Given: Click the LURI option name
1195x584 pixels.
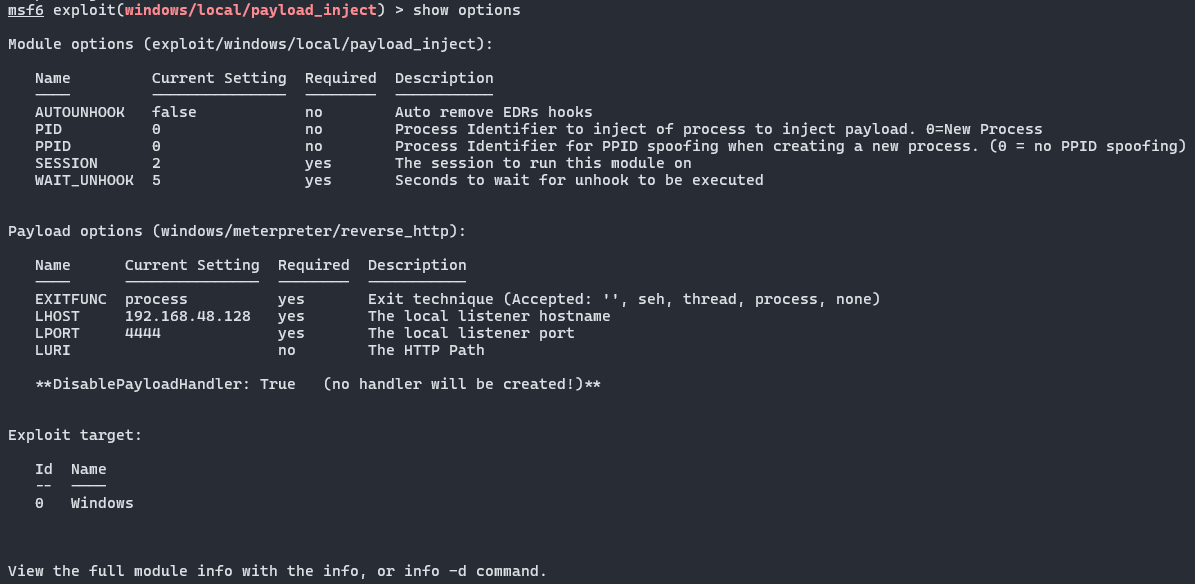Looking at the screenshot, I should click(52, 350).
